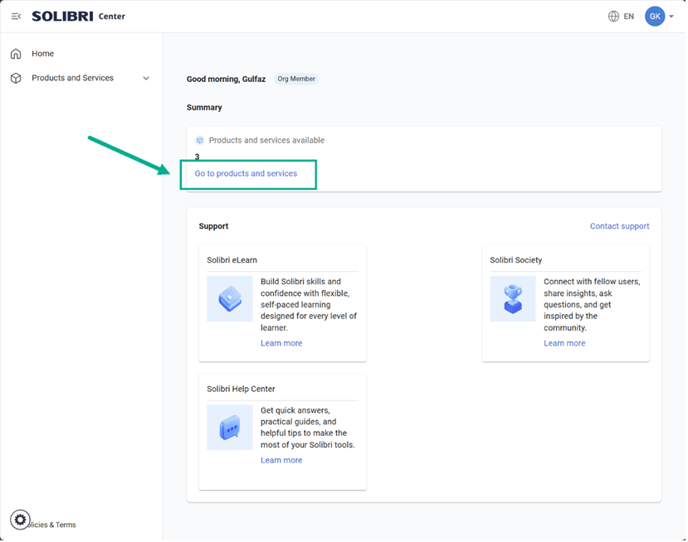688x542 pixels.
Task: Click the Products and Services cube icon
Action: (x=16, y=78)
